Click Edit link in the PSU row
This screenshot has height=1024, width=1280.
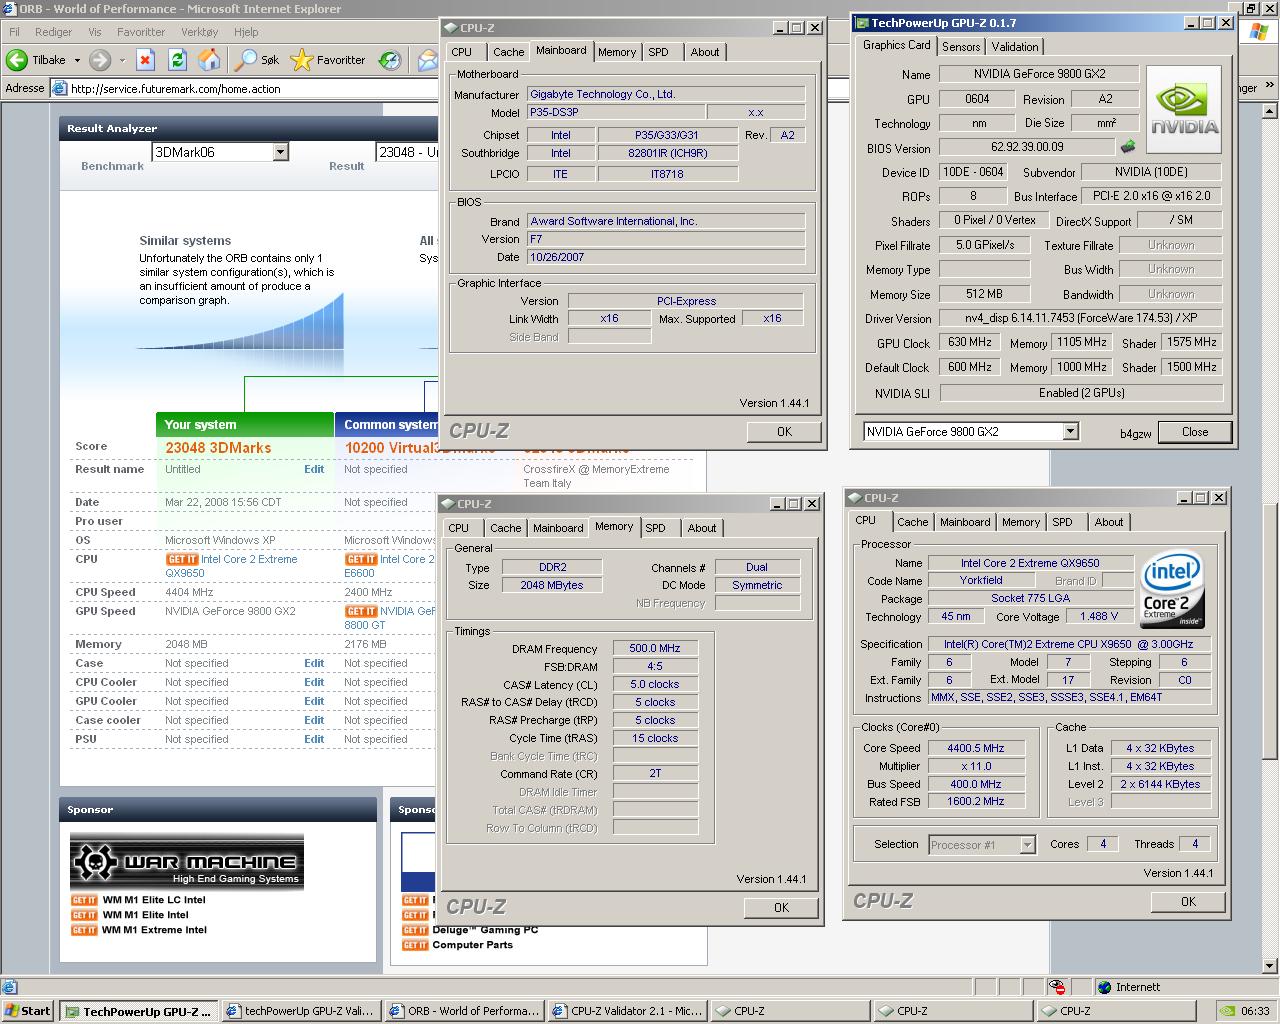[x=314, y=739]
